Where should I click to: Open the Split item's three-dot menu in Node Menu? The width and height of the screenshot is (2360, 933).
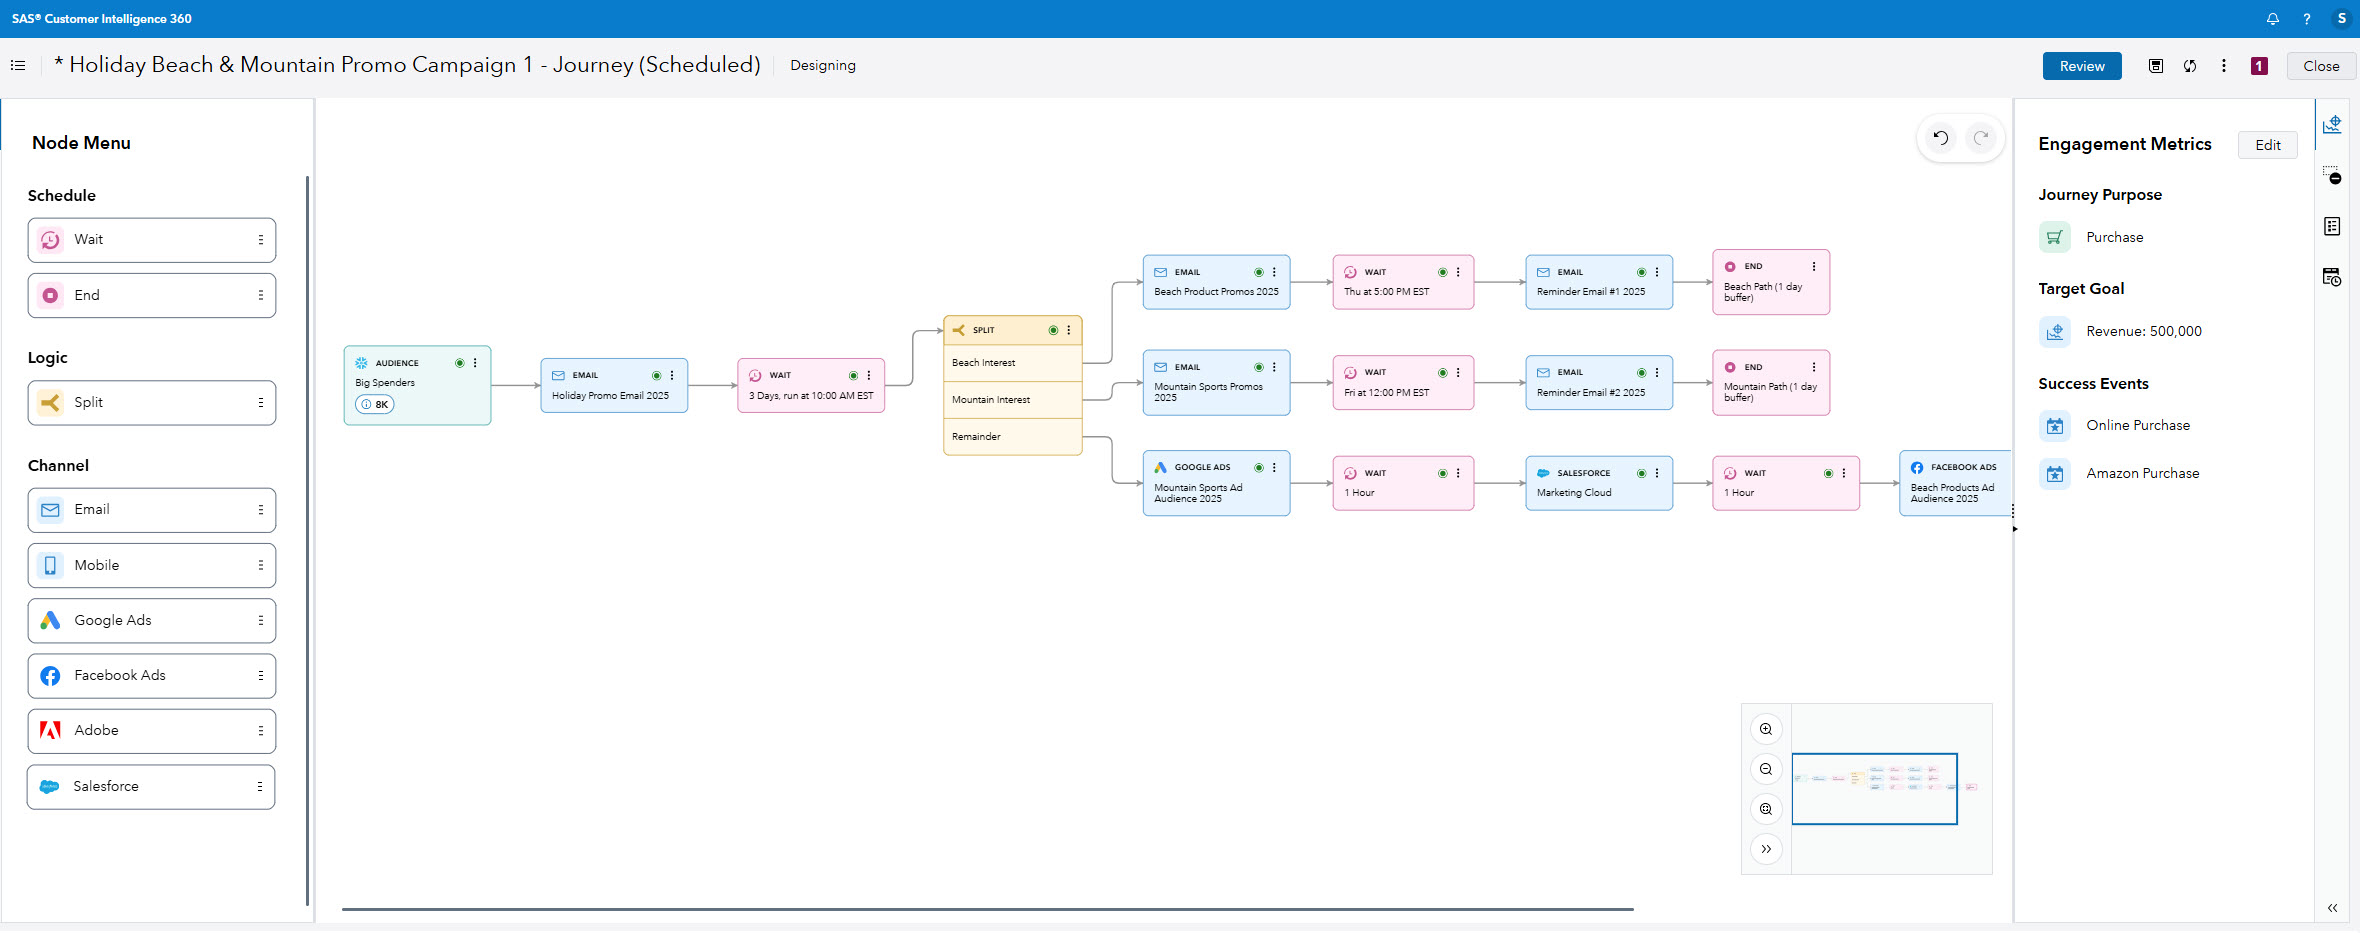coord(260,403)
